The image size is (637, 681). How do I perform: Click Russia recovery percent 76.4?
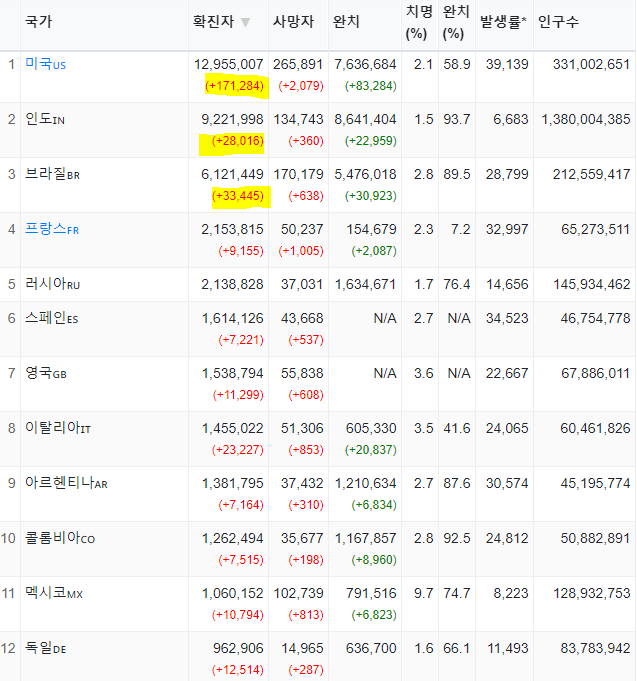click(457, 284)
